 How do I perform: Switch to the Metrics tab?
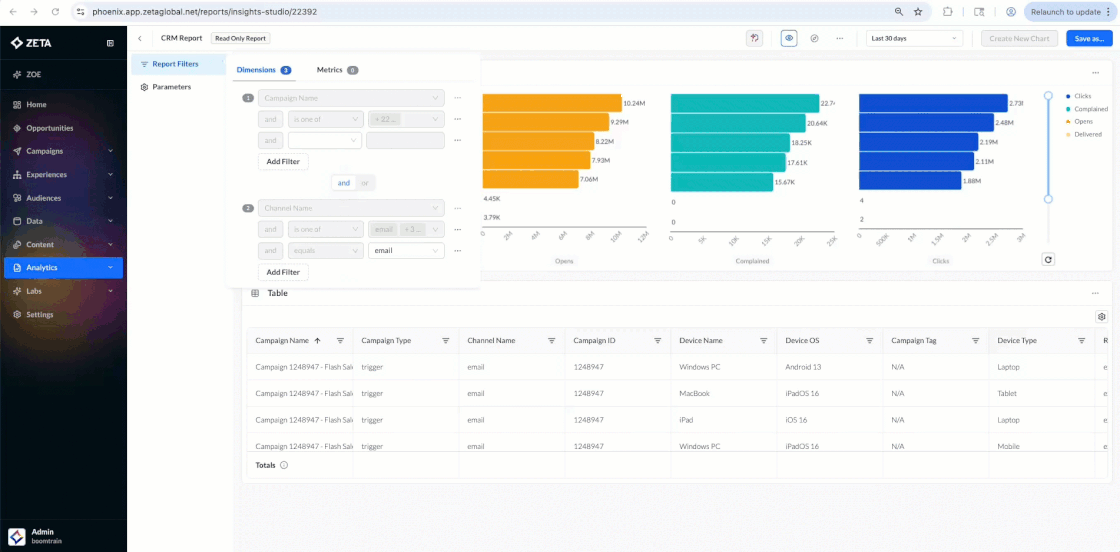(330, 70)
